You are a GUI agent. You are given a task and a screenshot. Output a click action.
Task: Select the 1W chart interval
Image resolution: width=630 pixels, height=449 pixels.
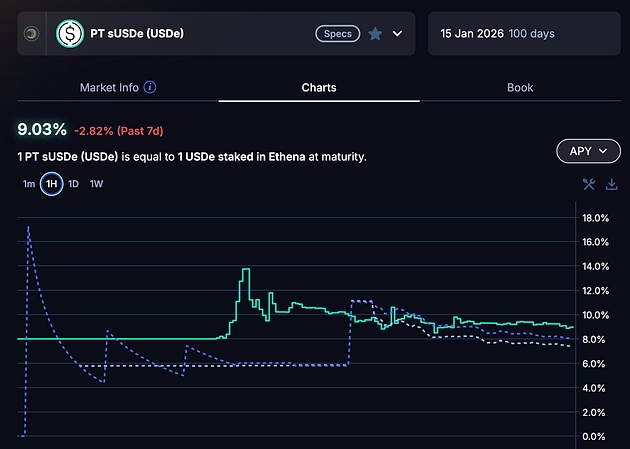point(96,184)
